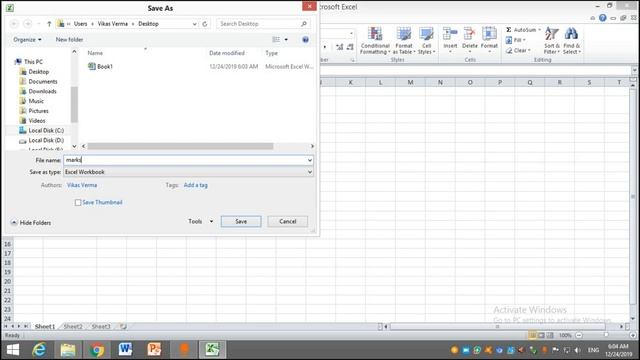Click the Add a tag link
This screenshot has height=360, width=640.
[x=196, y=185]
